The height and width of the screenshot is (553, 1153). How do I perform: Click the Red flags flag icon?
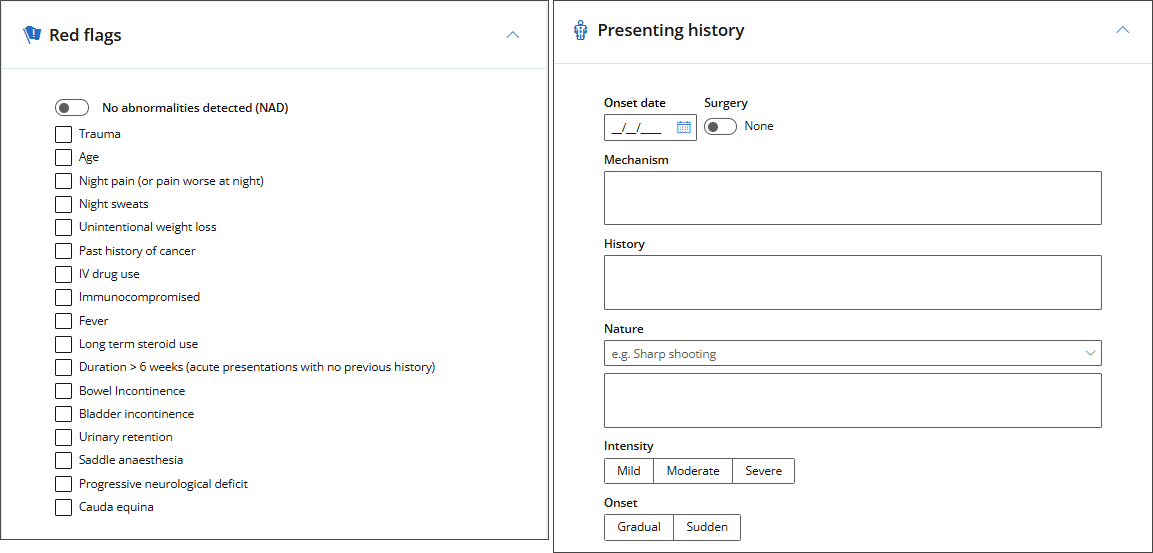coord(32,35)
